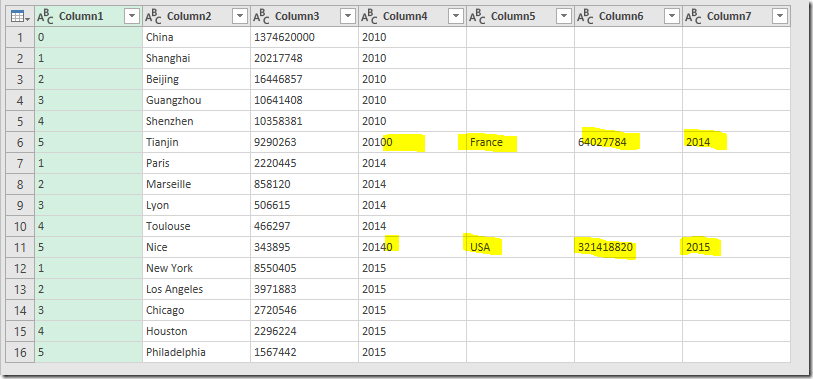Open the Column6 filter dropdown
The height and width of the screenshot is (379, 813).
[x=672, y=17]
